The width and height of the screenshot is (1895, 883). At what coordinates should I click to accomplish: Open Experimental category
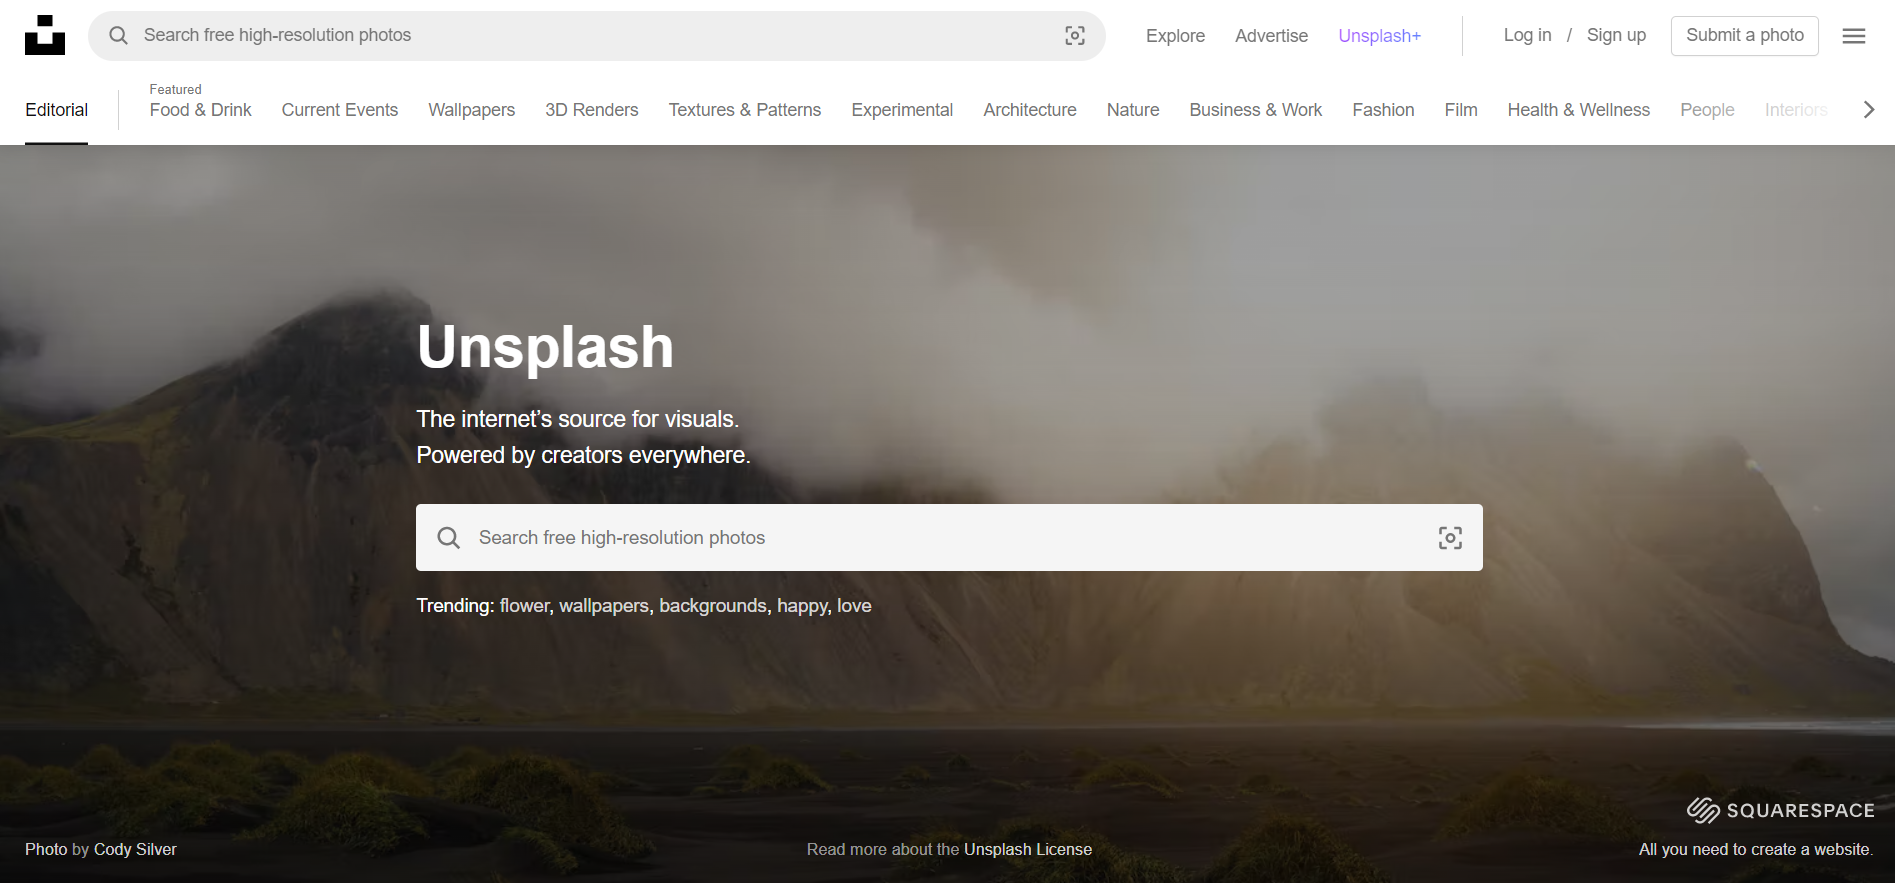(902, 110)
